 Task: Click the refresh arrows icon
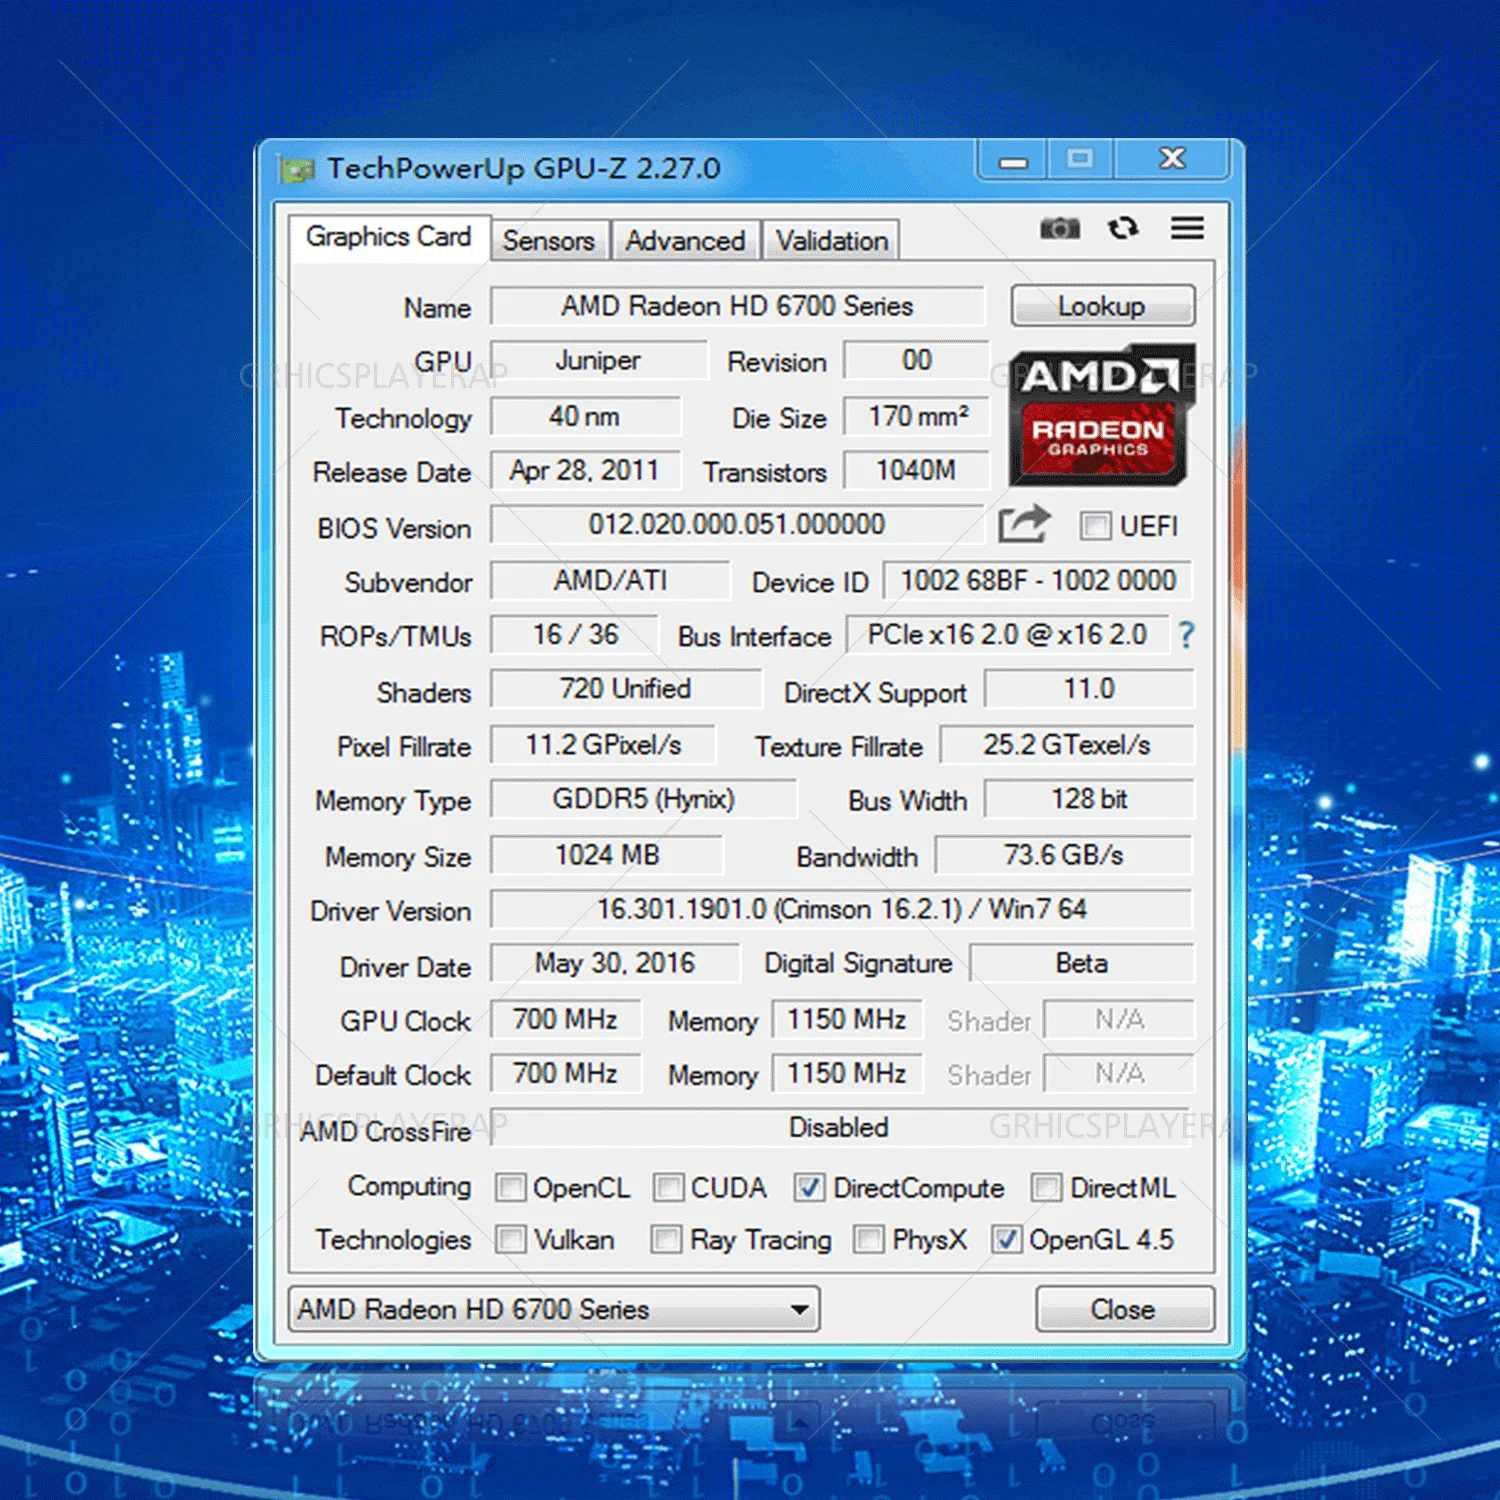click(1123, 228)
